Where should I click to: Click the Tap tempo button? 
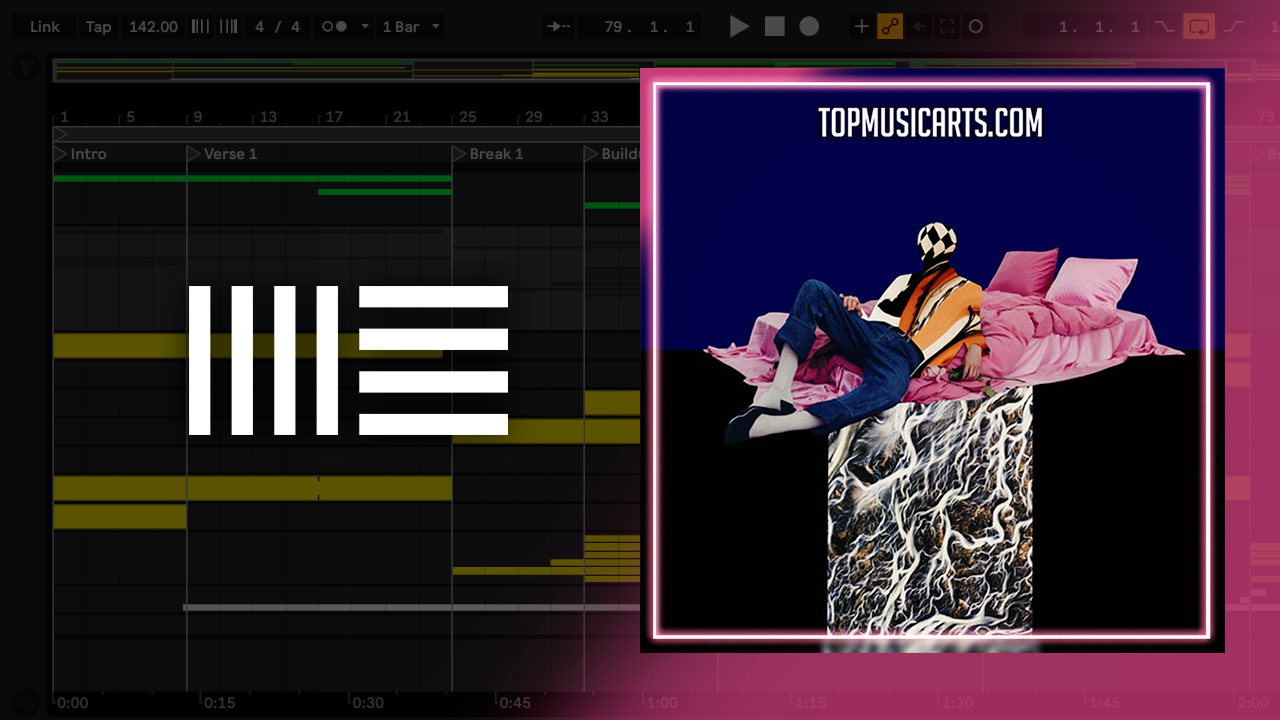pyautogui.click(x=98, y=27)
